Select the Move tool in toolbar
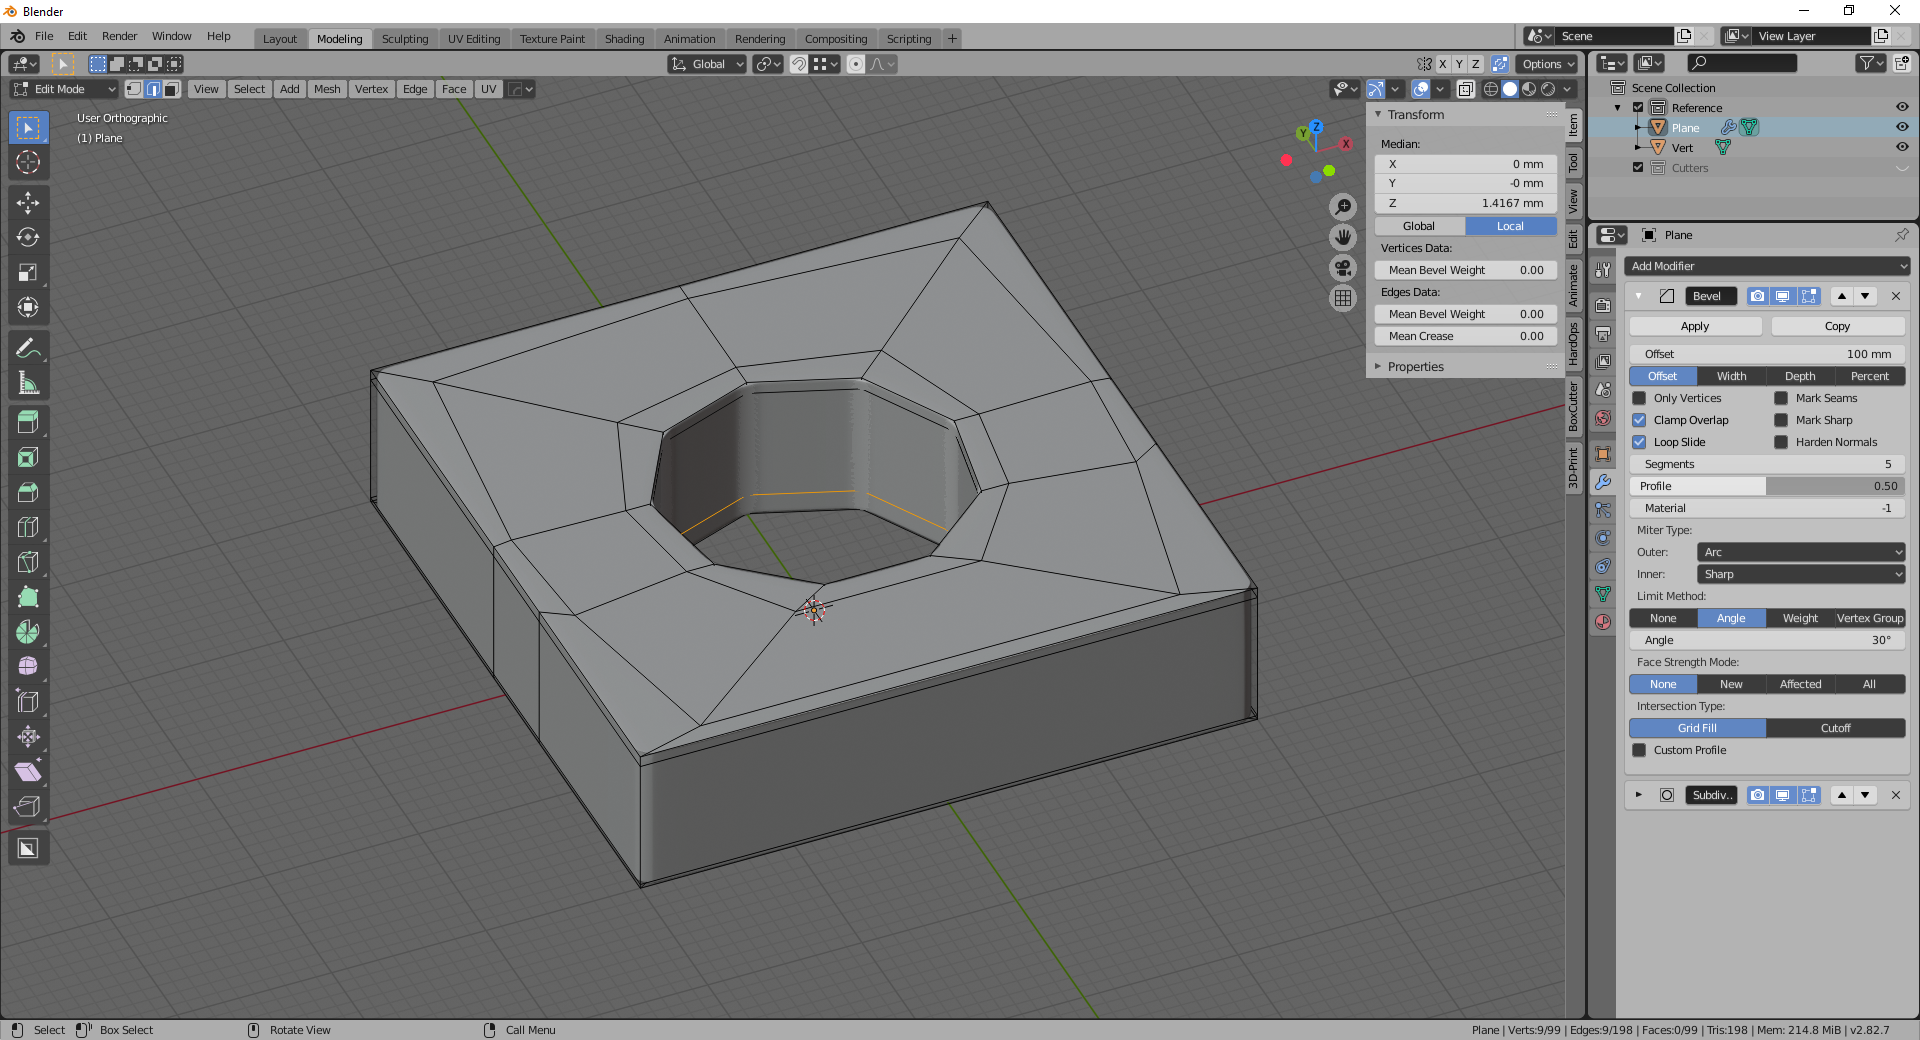 click(28, 203)
